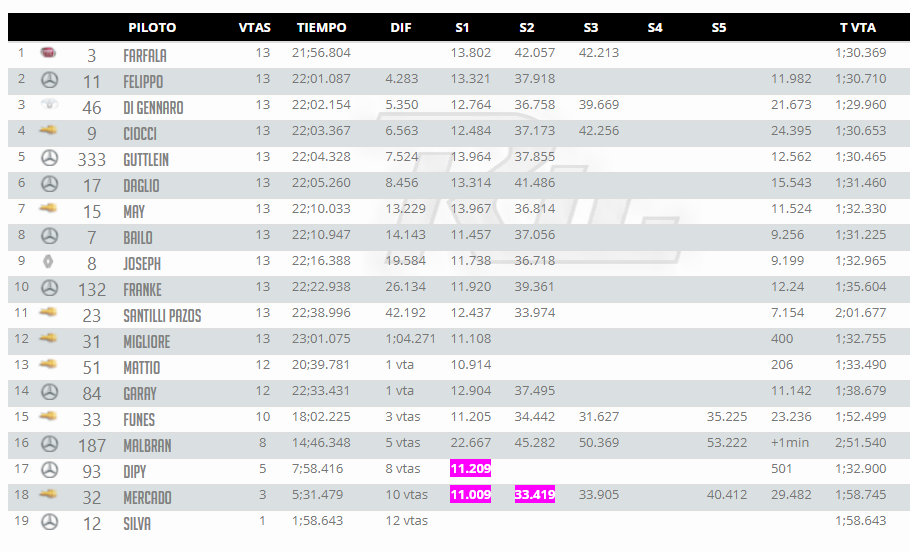
Task: Click car number 333 in GUTTLEIN row
Action: coord(92,160)
